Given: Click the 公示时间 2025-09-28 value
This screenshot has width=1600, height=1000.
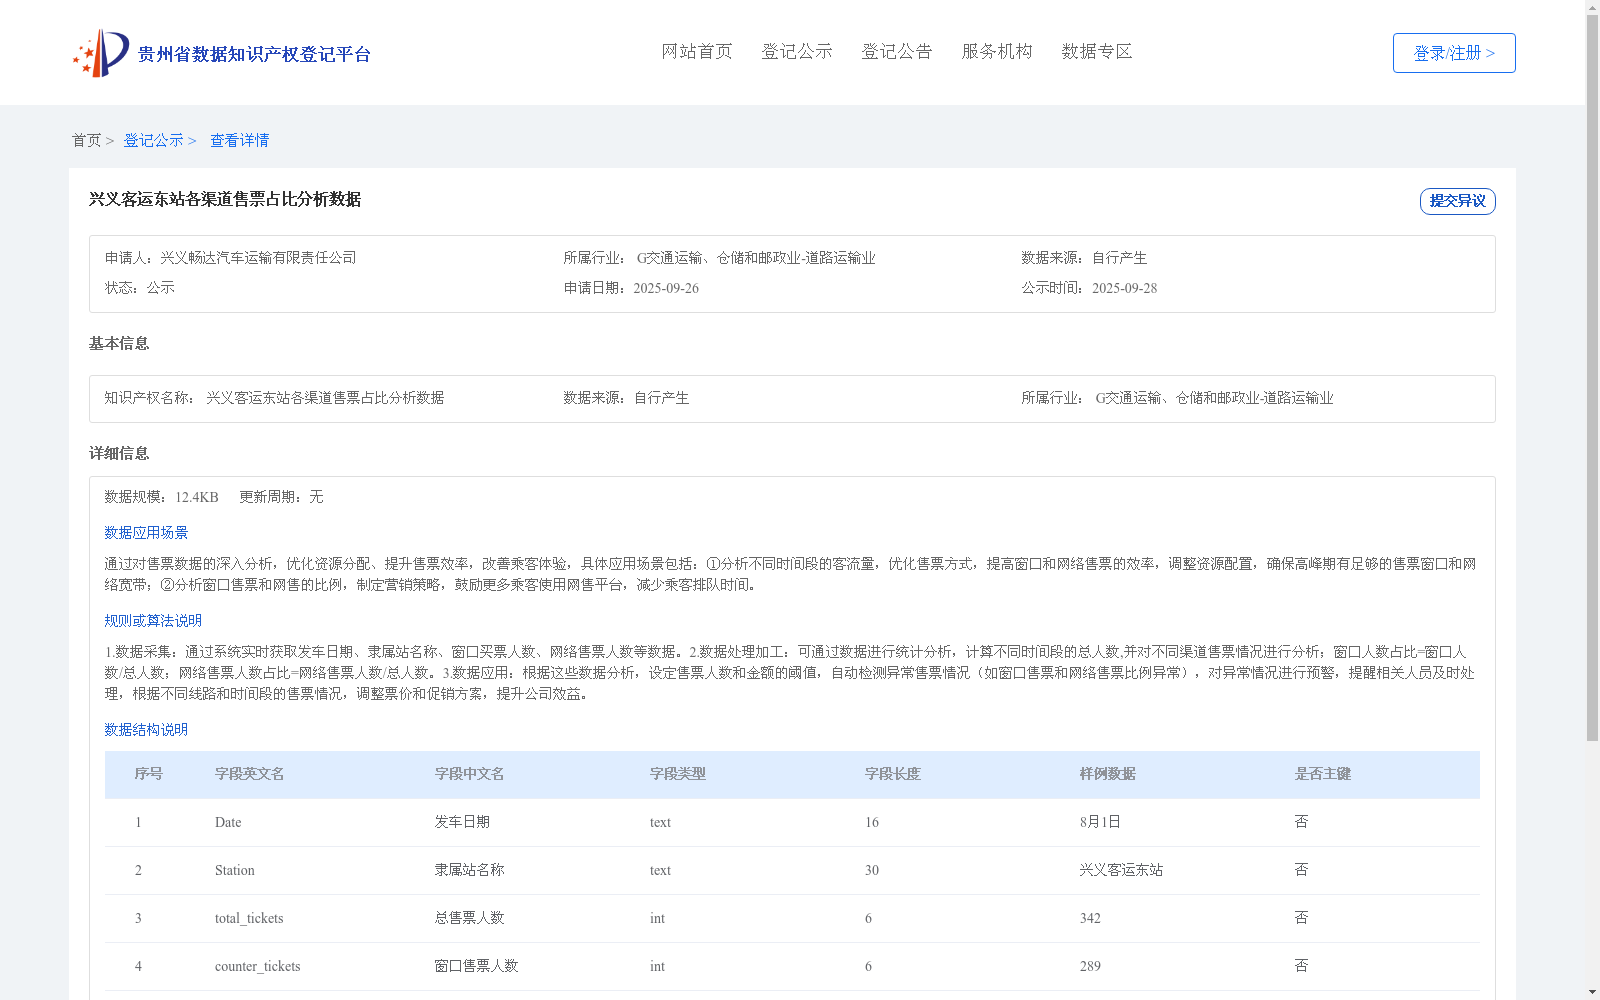Looking at the screenshot, I should coord(1124,288).
